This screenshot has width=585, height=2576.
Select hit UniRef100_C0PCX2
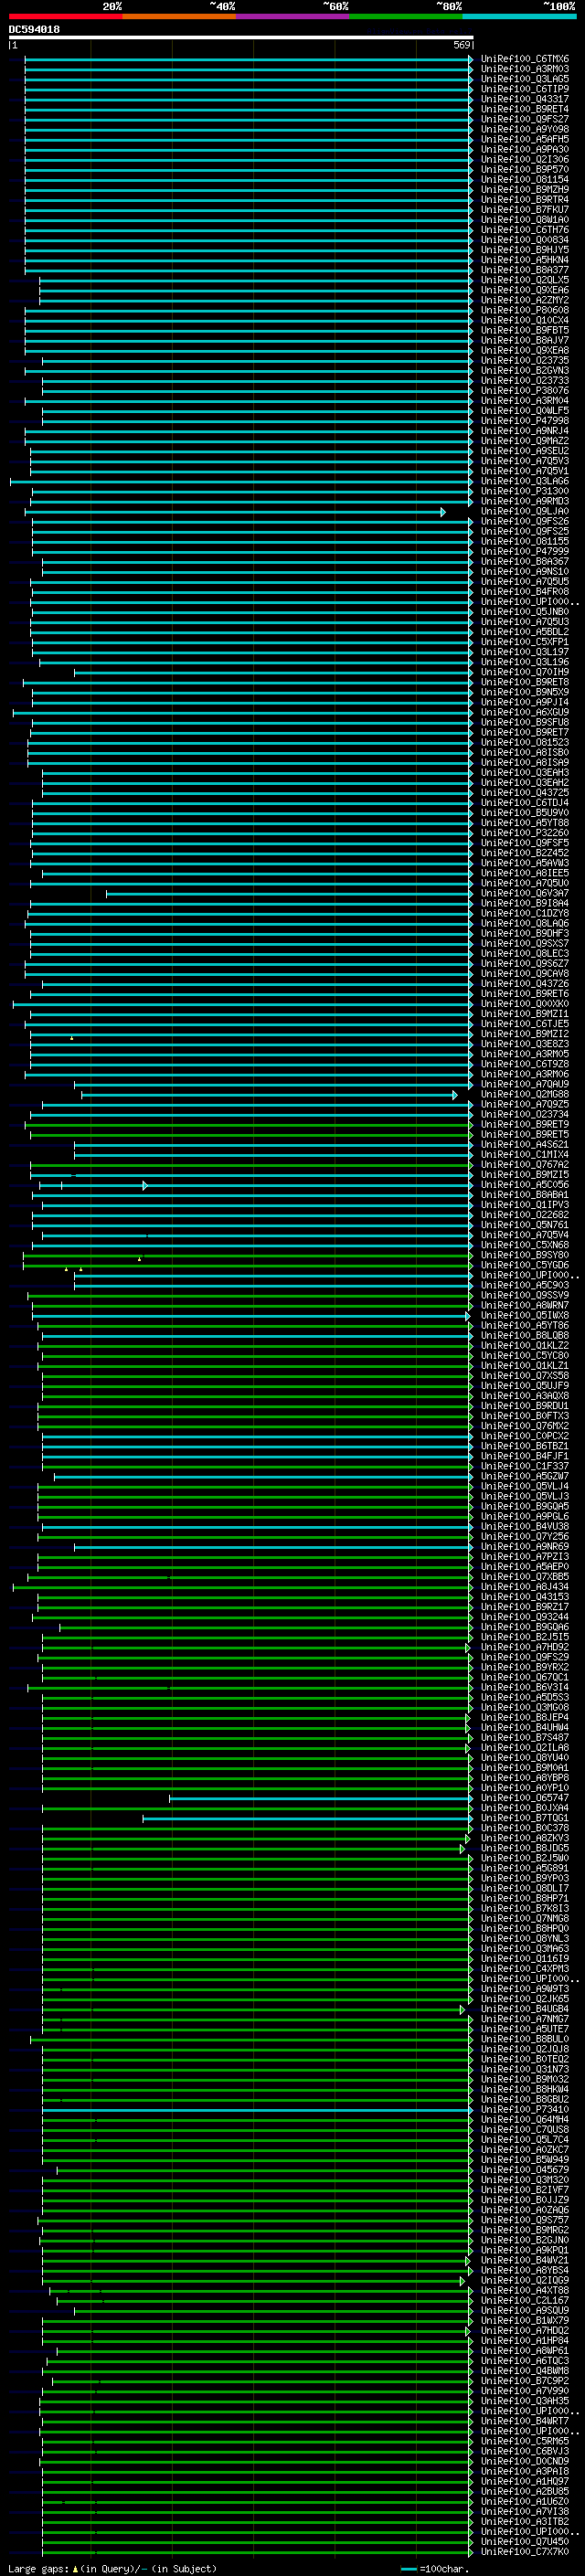[x=525, y=1436]
